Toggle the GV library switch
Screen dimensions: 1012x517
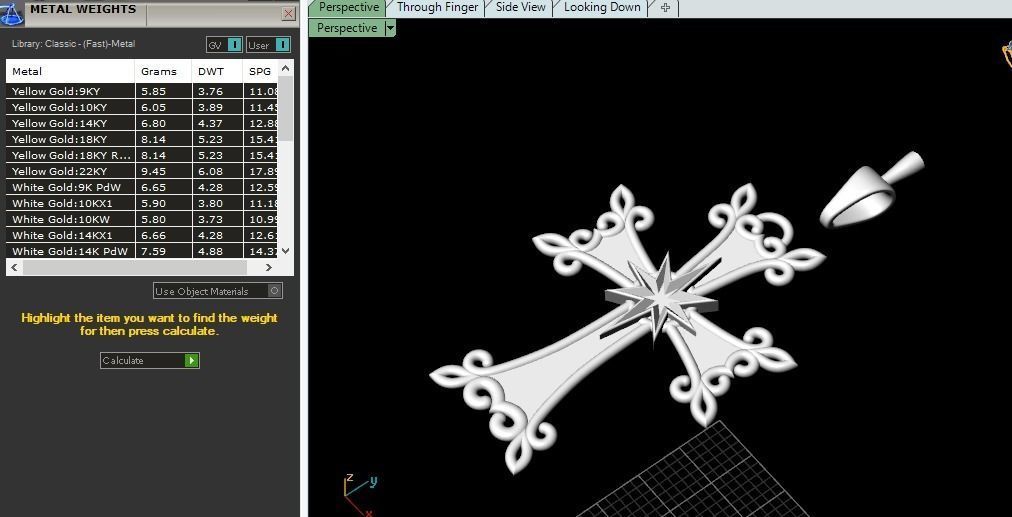pyautogui.click(x=225, y=45)
